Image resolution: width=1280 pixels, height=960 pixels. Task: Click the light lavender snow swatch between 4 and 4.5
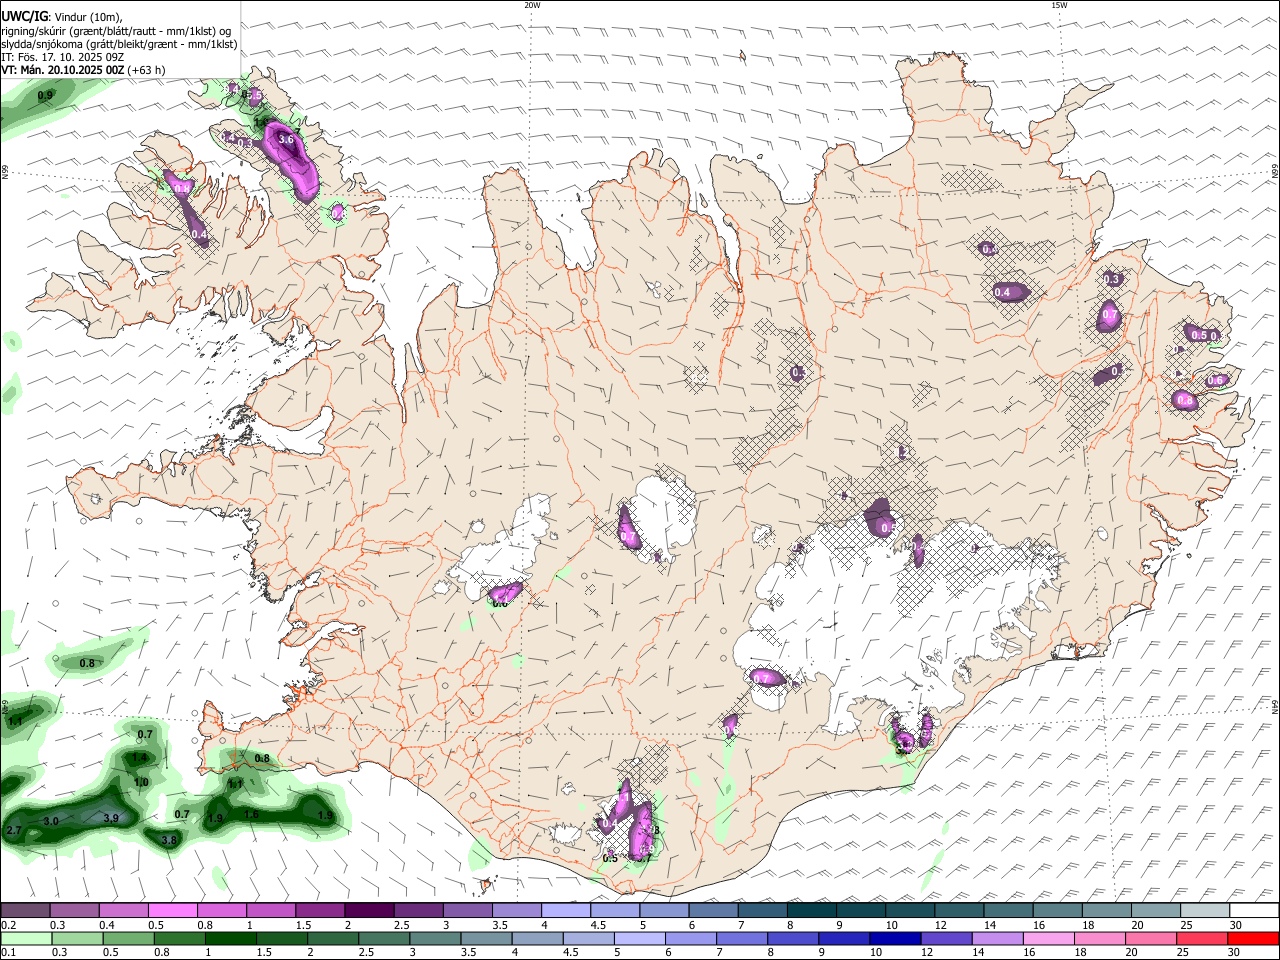pos(564,911)
